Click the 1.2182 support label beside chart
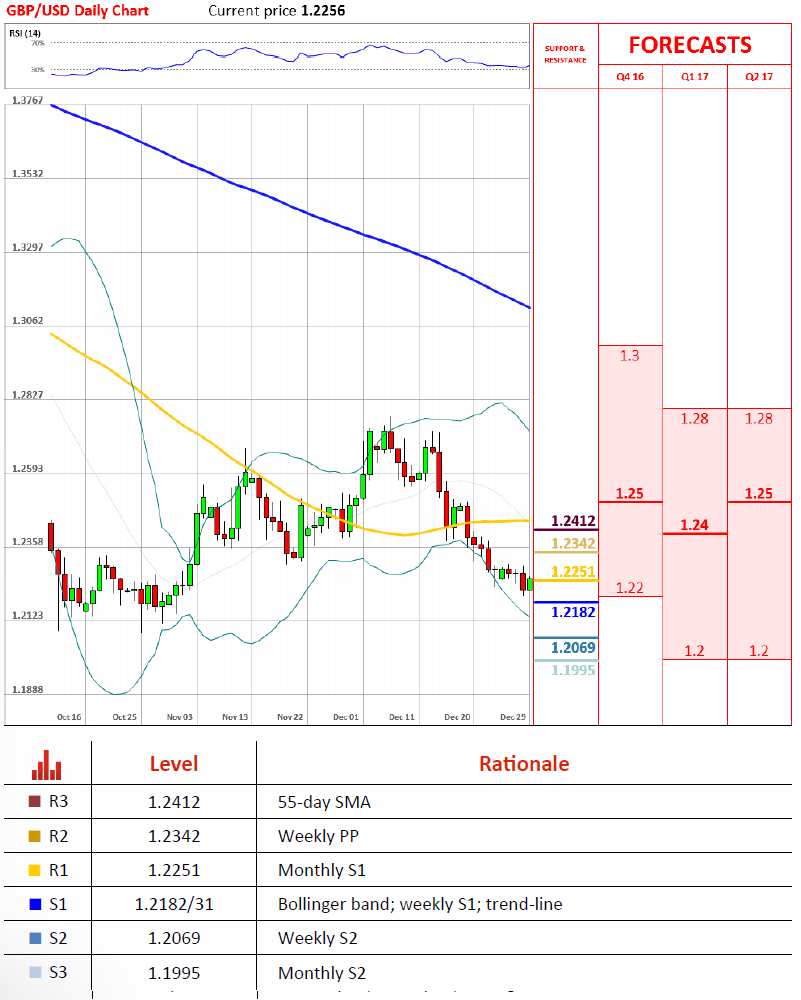The height and width of the screenshot is (1000, 801). pyautogui.click(x=573, y=612)
